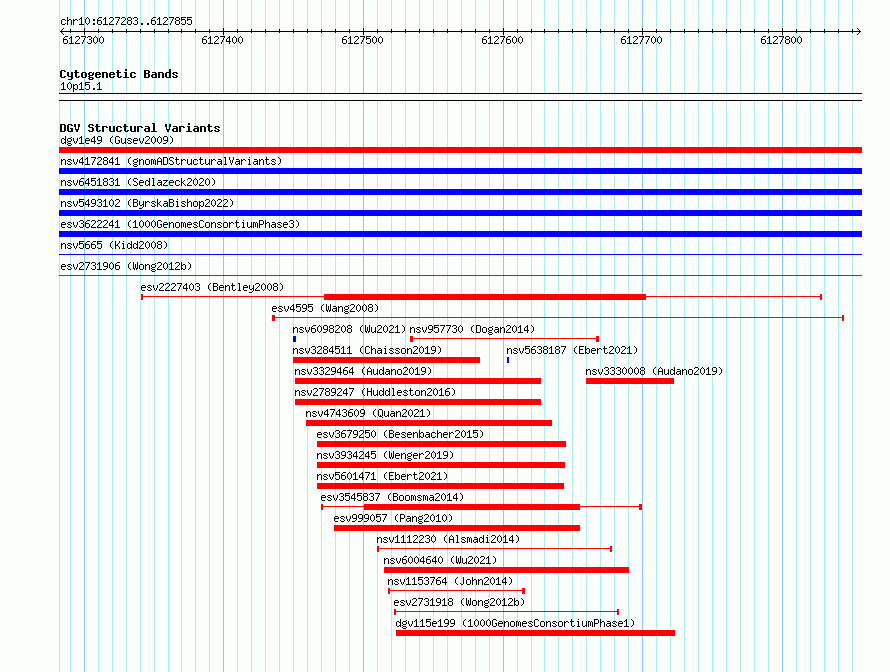Click the thick red esv2227403 variant bar
Viewport: 890px width, 672px height.
[x=485, y=297]
